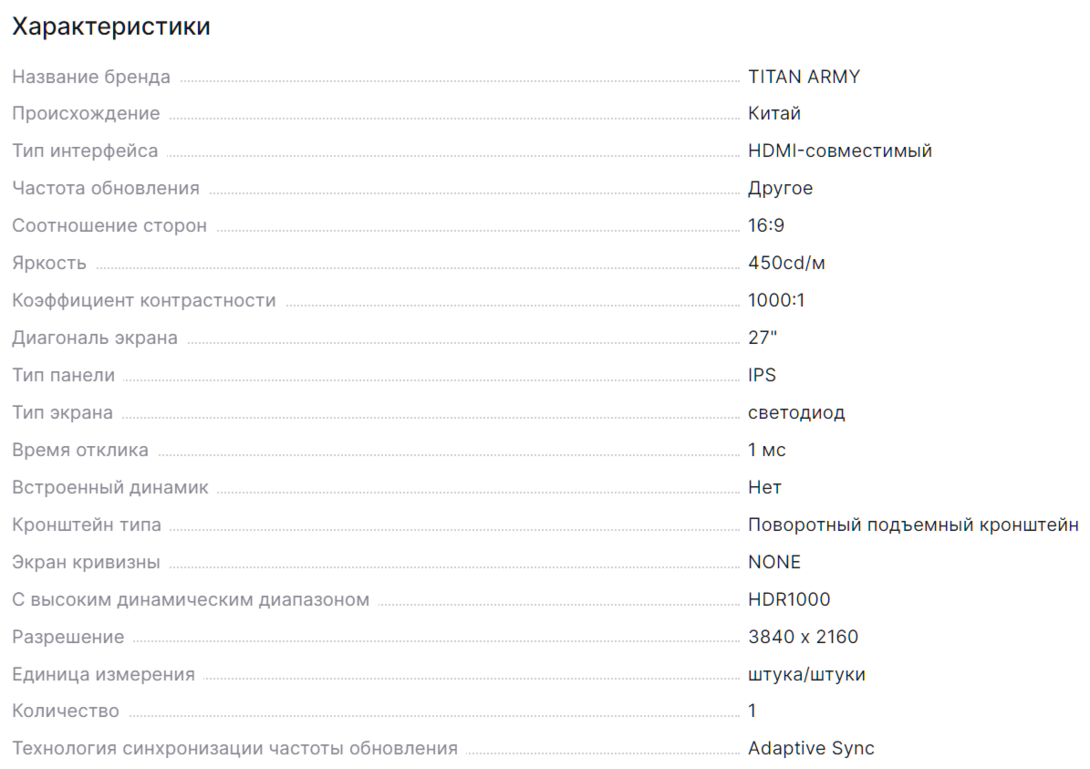Click the 16:9 aspect ratio value
The height and width of the screenshot is (769, 1090).
point(766,225)
